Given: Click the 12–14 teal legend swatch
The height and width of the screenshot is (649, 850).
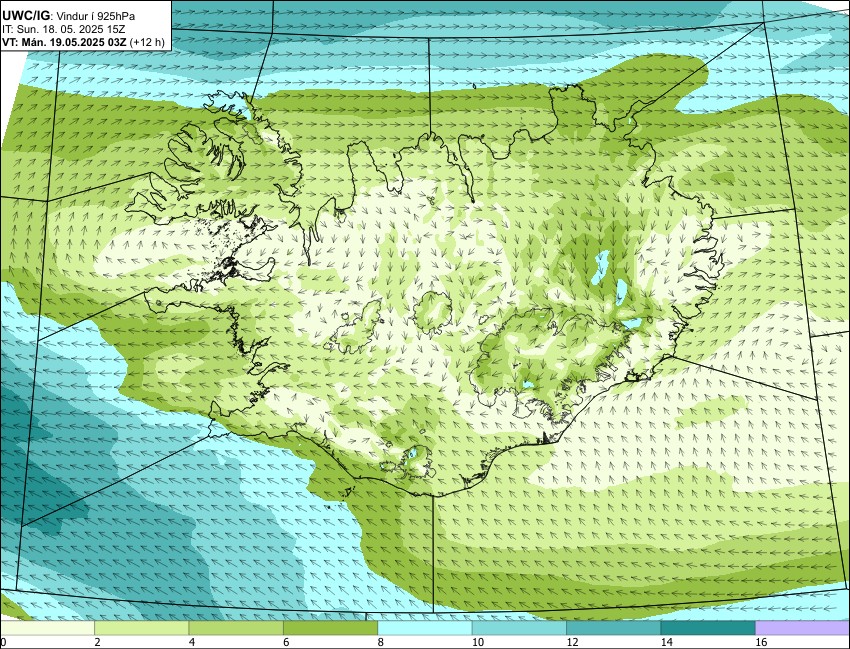Looking at the screenshot, I should coord(613,628).
